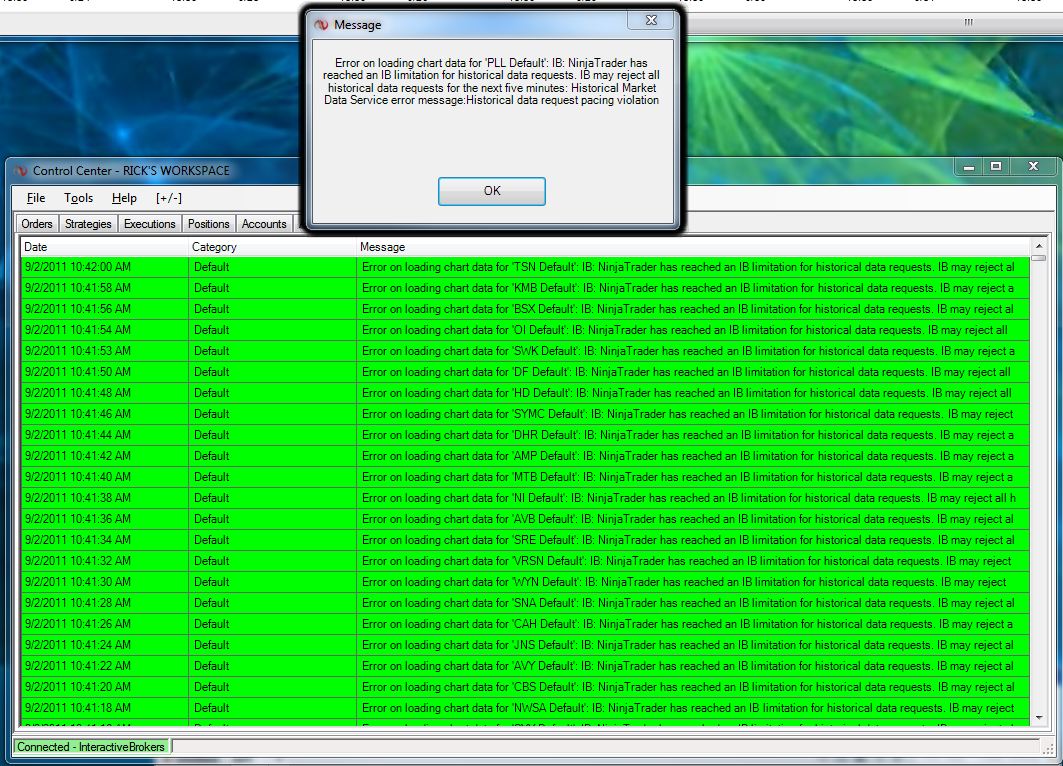Select the log row for 'CAH Default'

tap(525, 624)
